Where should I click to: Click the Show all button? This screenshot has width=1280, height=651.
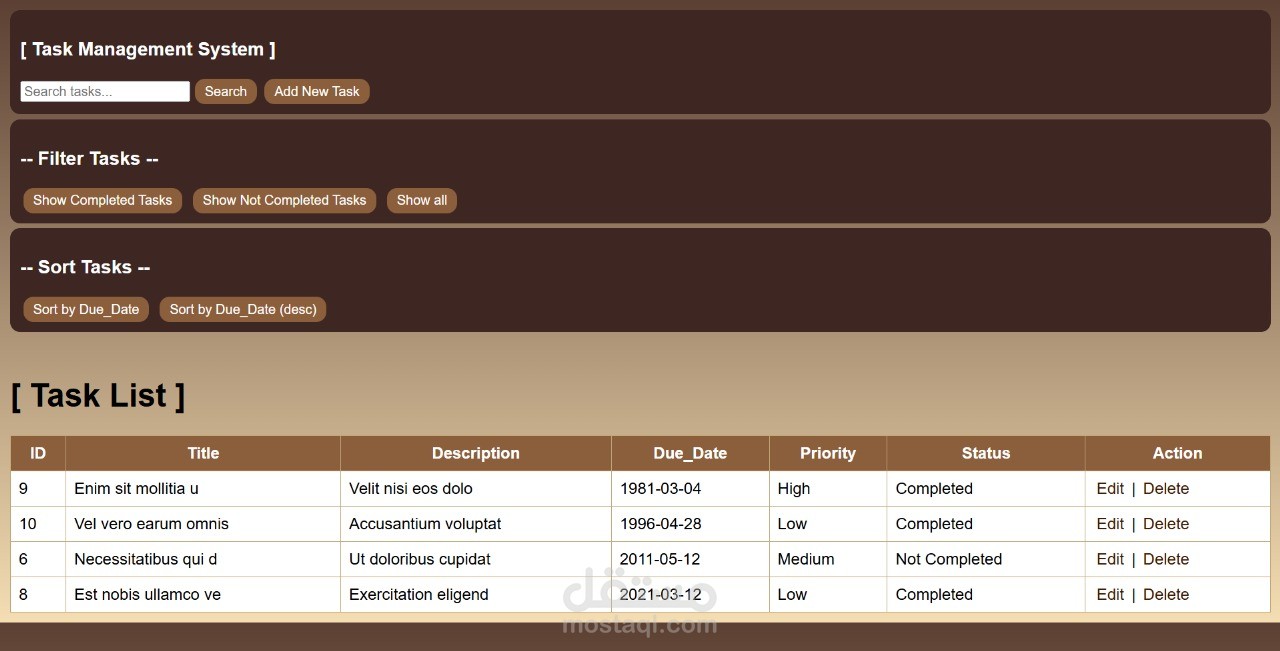(422, 200)
